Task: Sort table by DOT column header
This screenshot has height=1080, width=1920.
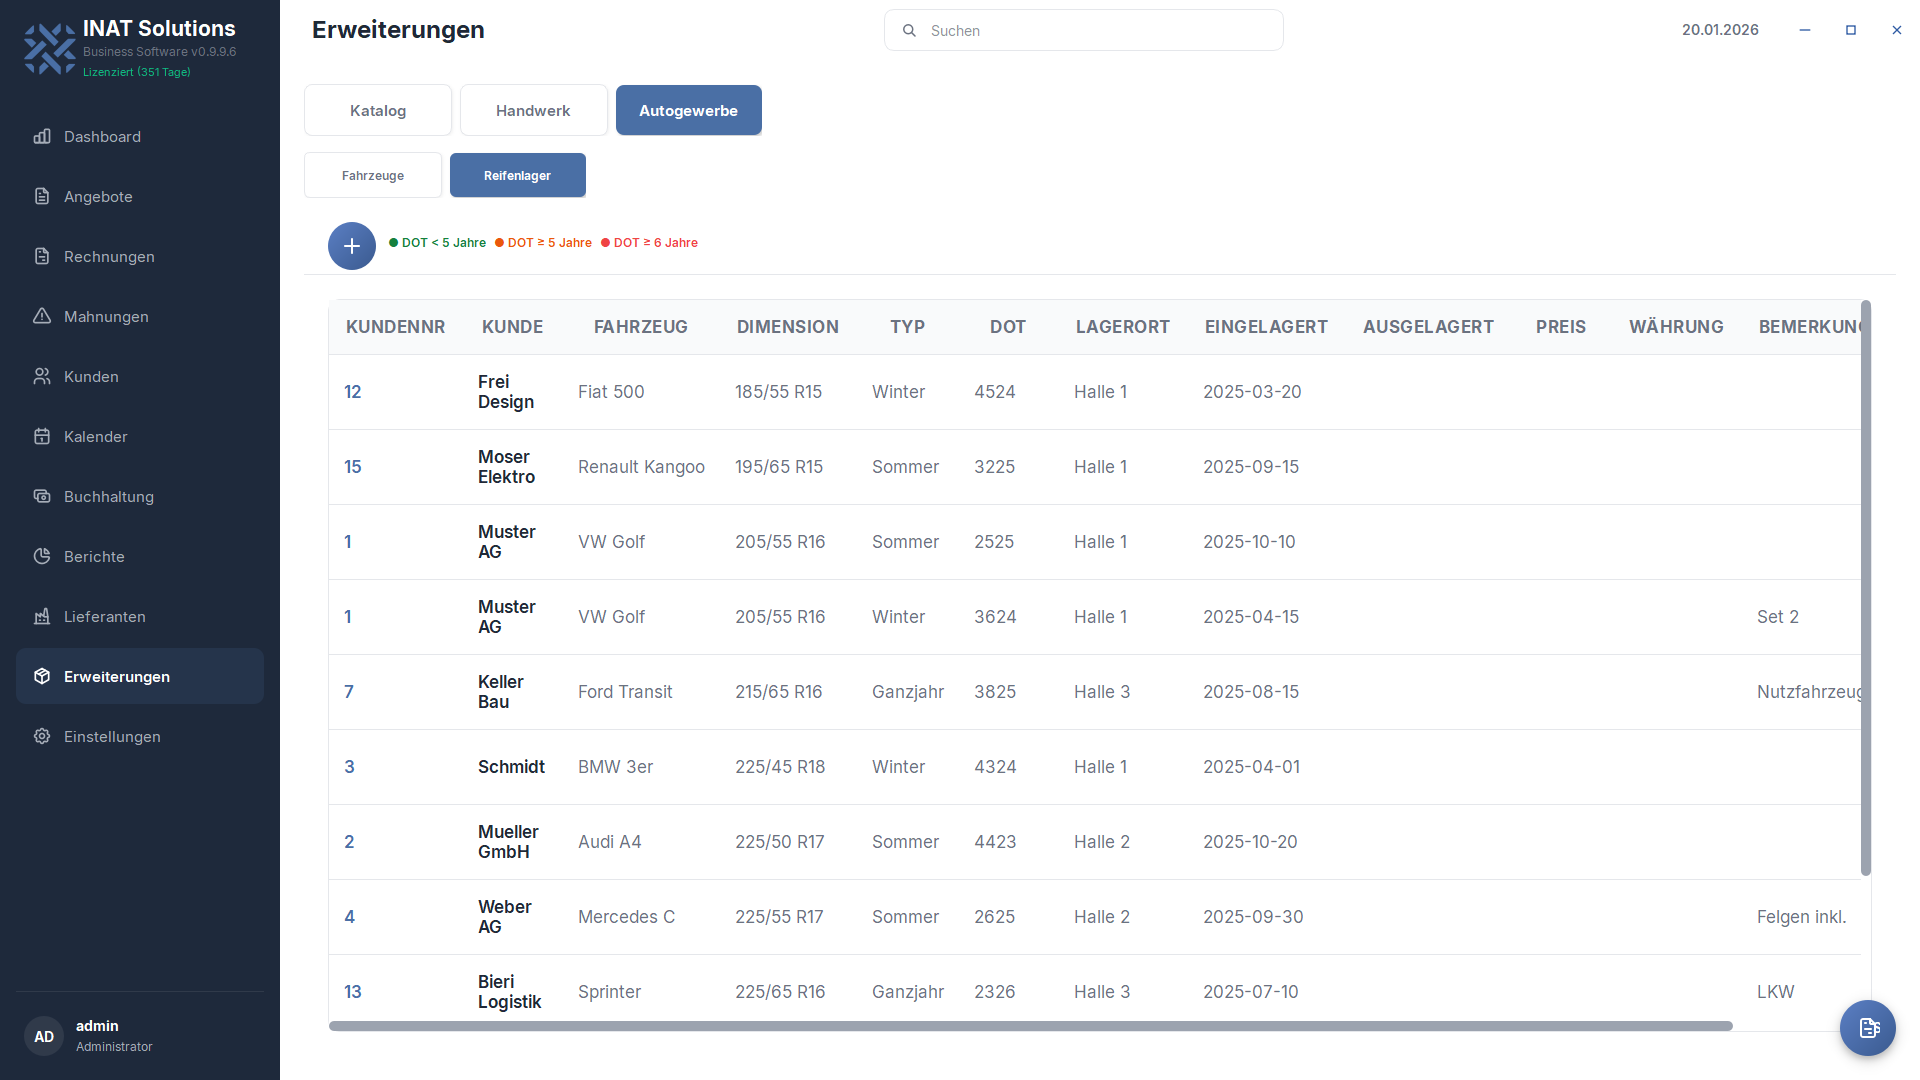Action: (1007, 327)
